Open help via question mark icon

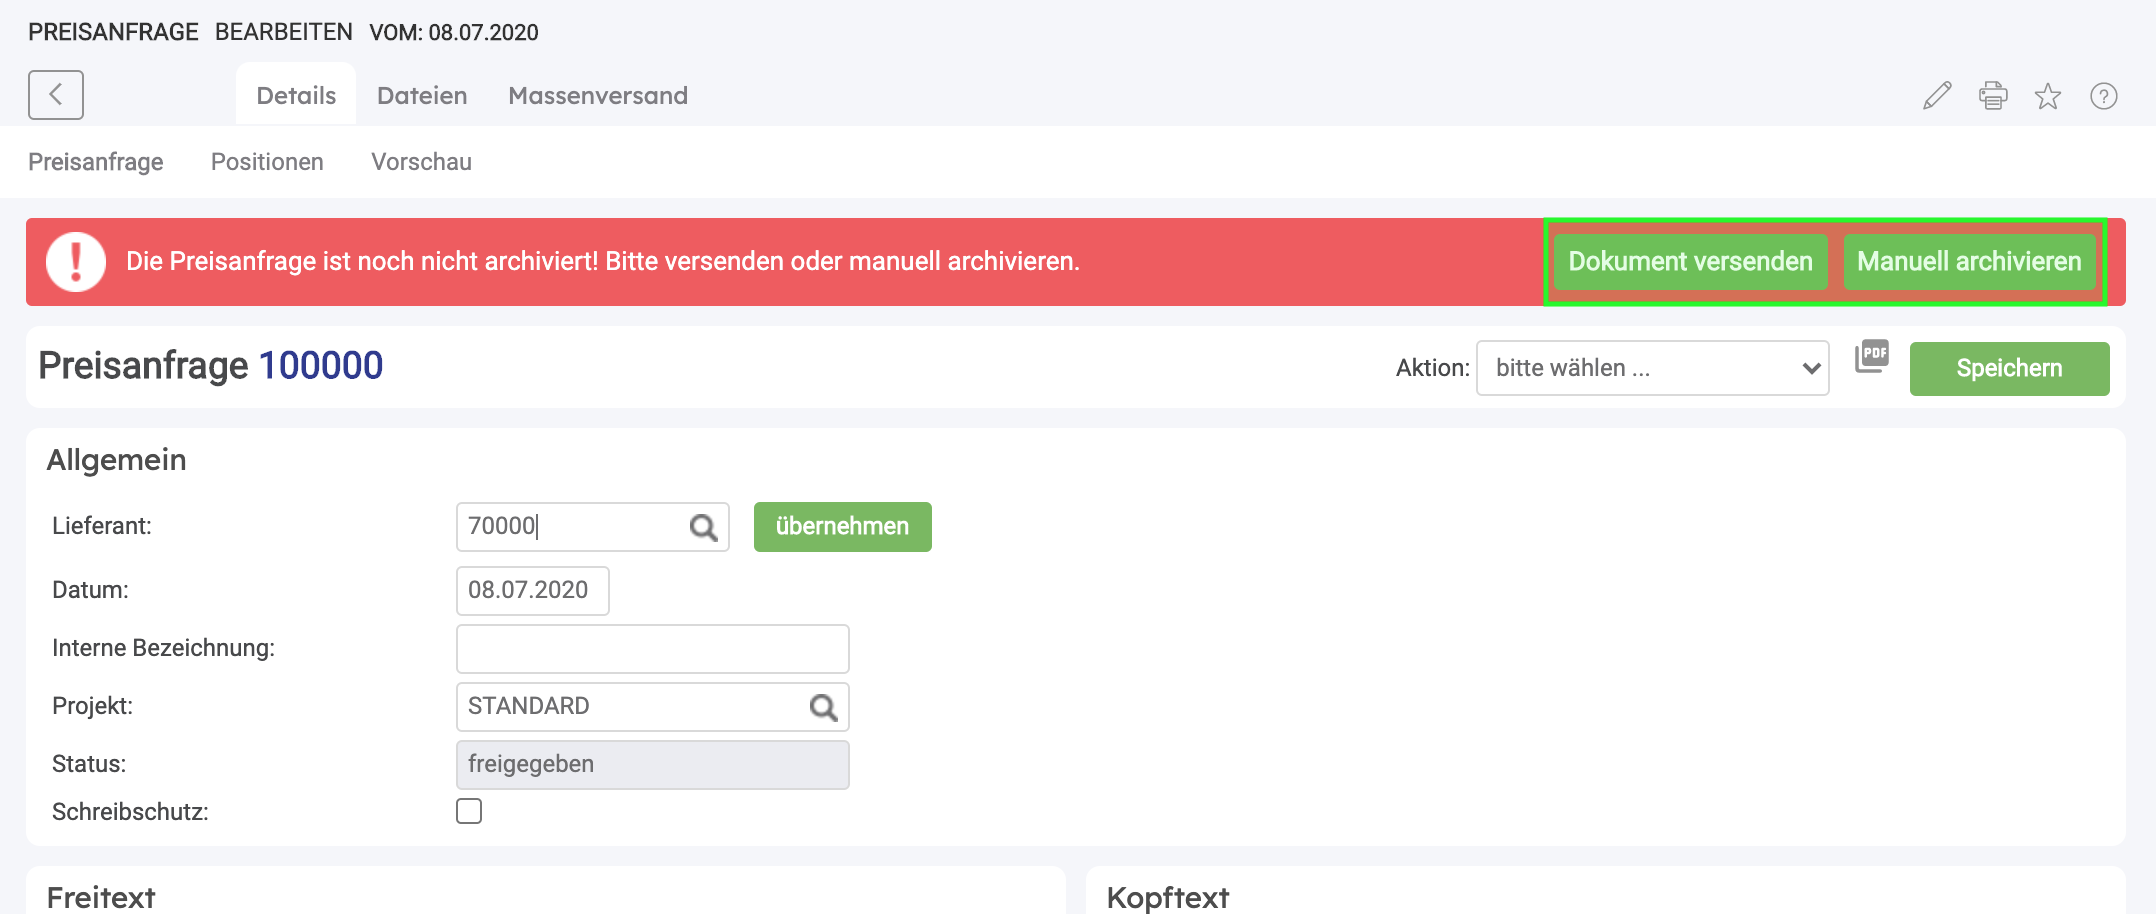coord(2103,96)
